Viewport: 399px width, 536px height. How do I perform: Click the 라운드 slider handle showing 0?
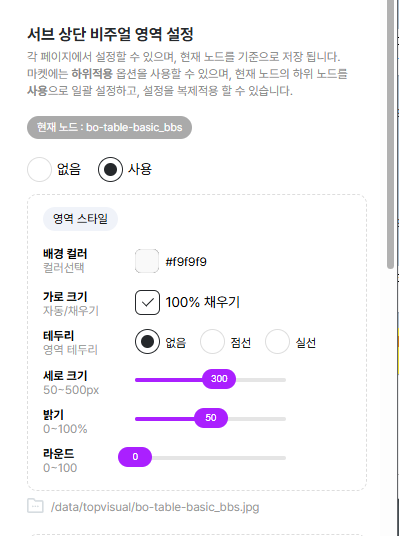135,457
